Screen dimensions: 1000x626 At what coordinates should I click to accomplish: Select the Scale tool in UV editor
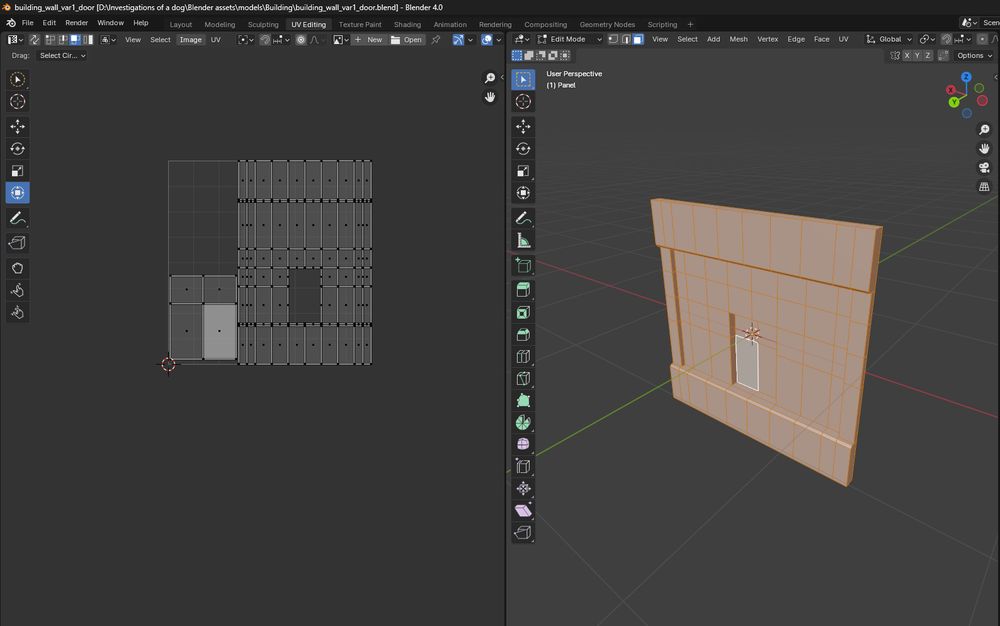[17, 171]
